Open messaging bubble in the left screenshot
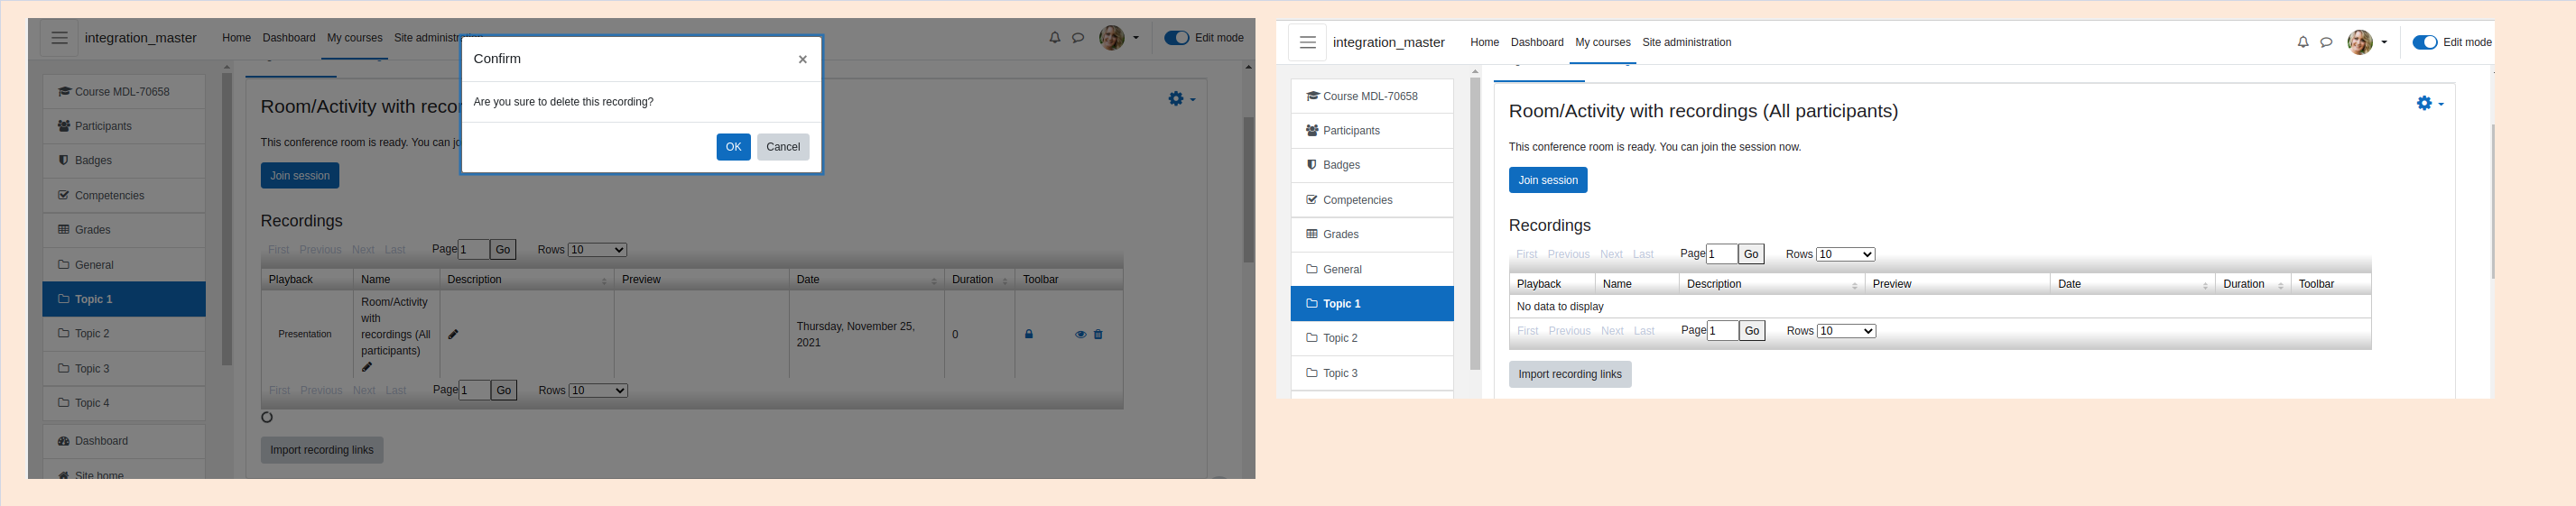This screenshot has width=2576, height=506. pos(1078,38)
